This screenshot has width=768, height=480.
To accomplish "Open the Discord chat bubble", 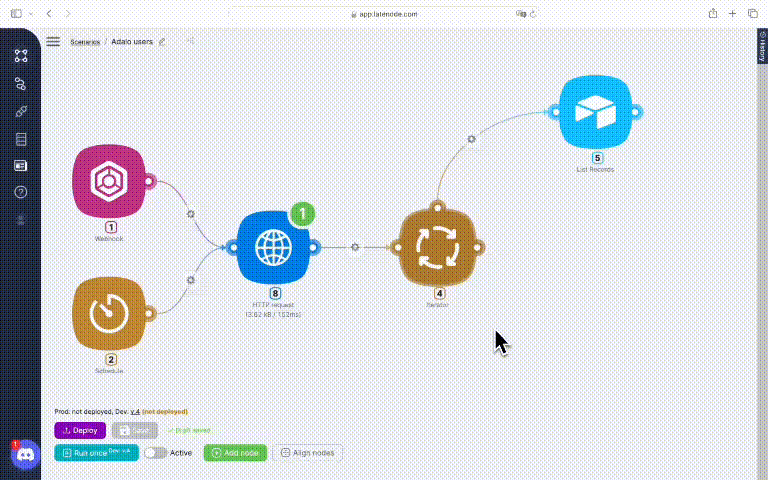I will (x=24, y=455).
